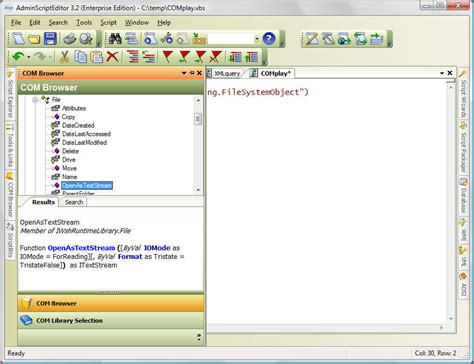The height and width of the screenshot is (364, 474).
Task: Undo the last edit with the green arrow
Action: point(18,57)
